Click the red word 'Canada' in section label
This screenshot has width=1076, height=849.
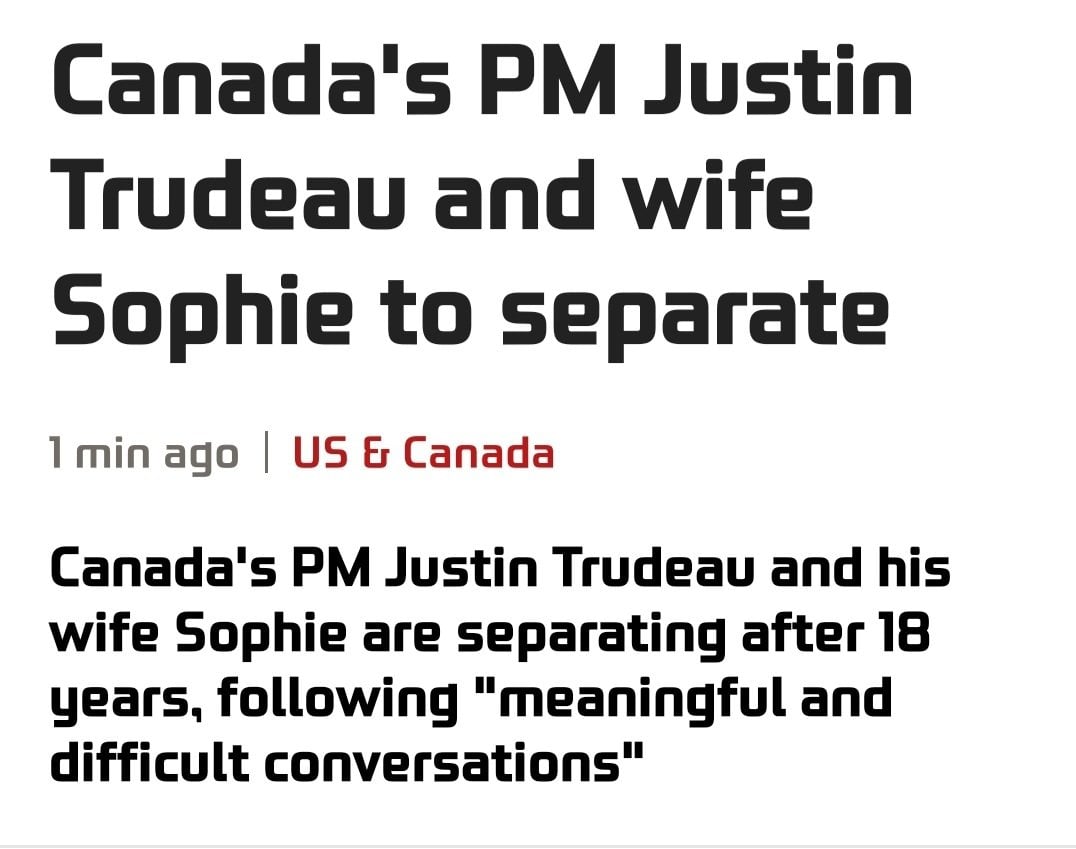coord(478,453)
